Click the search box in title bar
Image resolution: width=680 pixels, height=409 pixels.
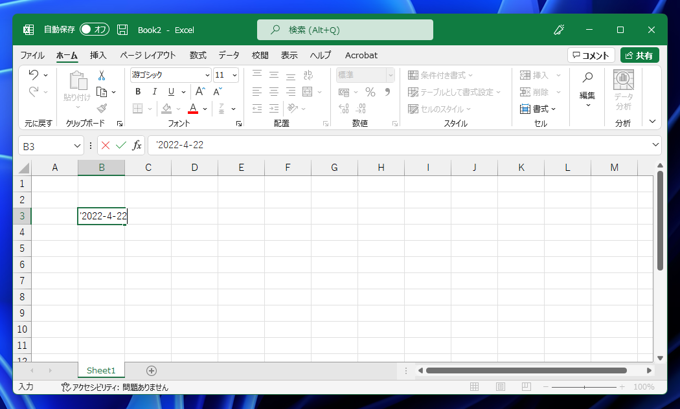tap(345, 30)
